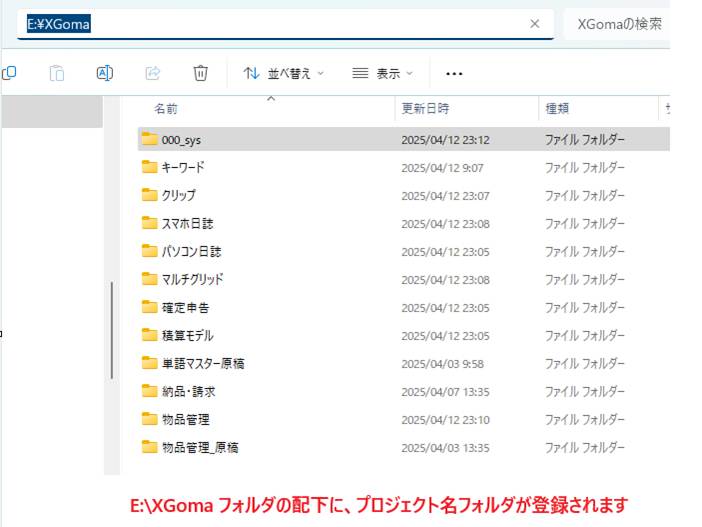The height and width of the screenshot is (527, 702).
Task: Click the Rename icon in toolbar
Action: point(105,73)
